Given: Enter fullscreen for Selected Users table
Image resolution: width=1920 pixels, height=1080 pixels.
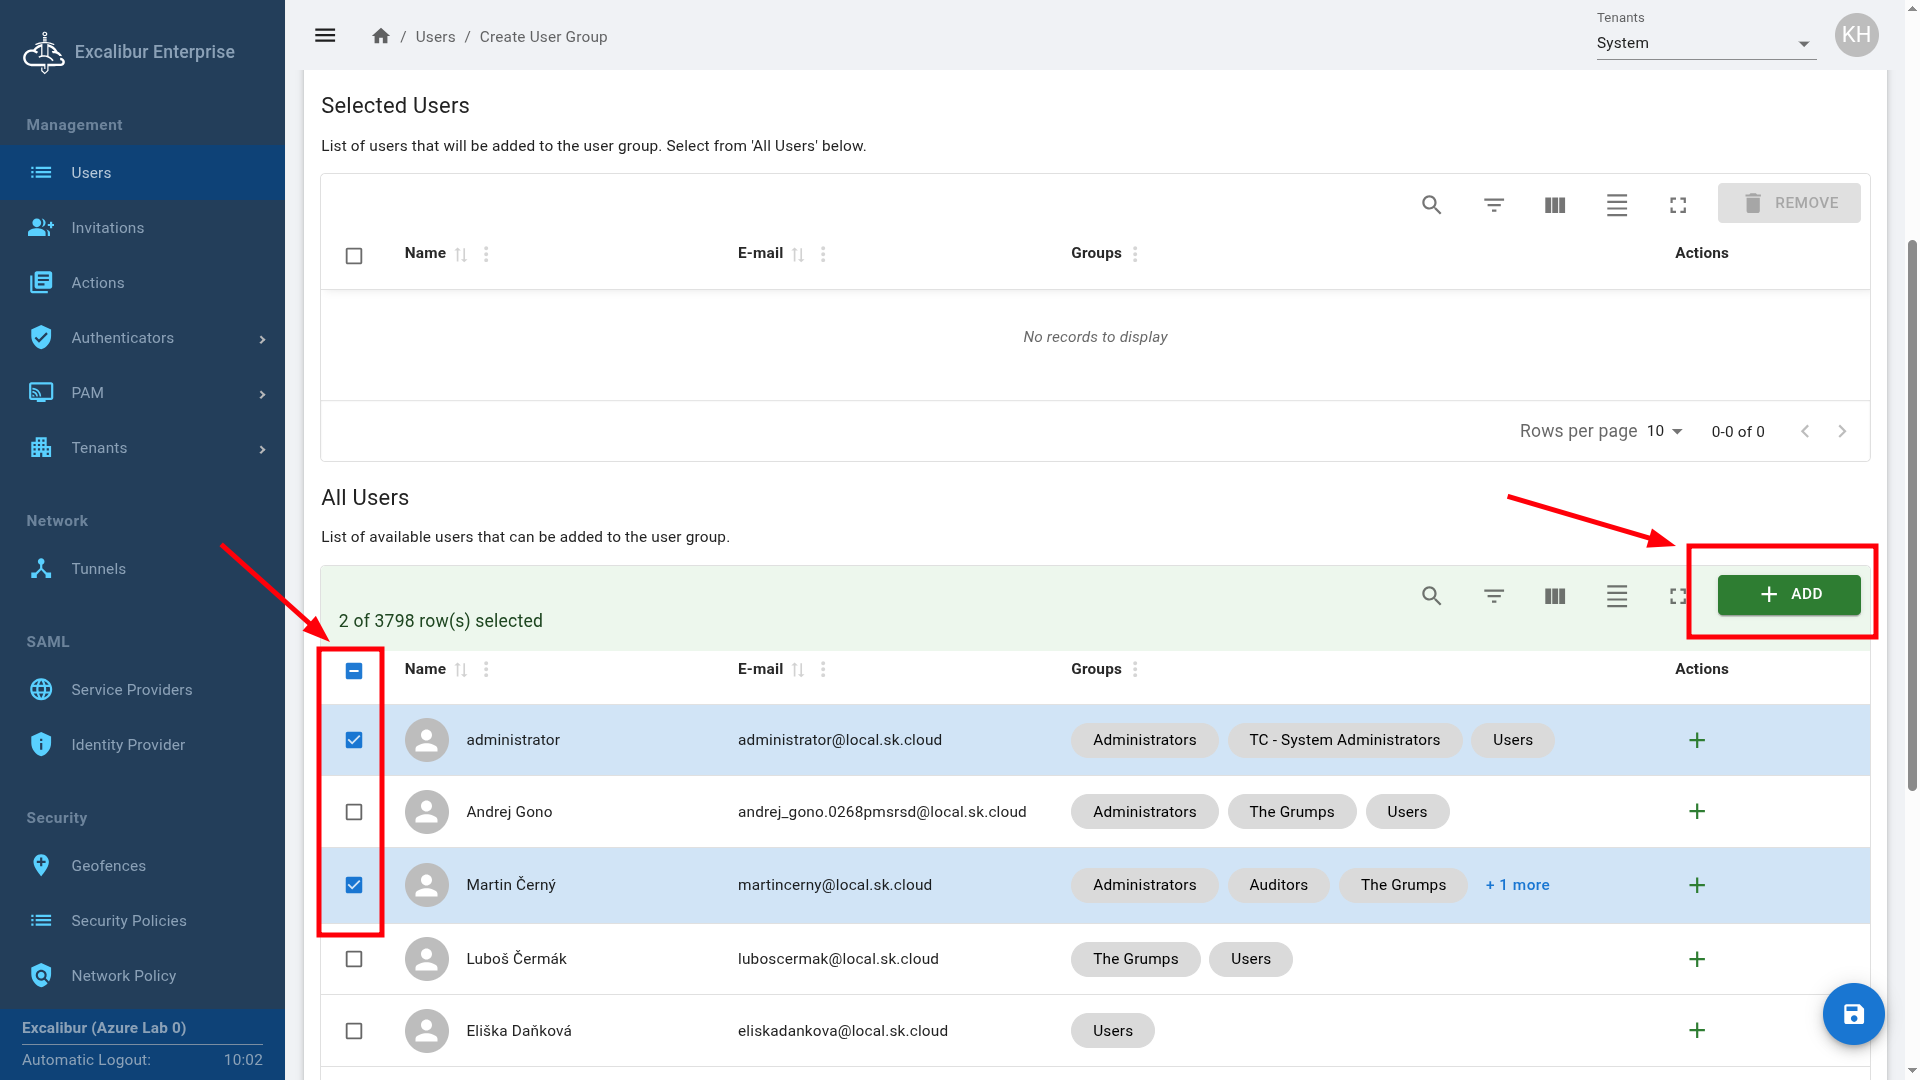Looking at the screenshot, I should 1677,205.
